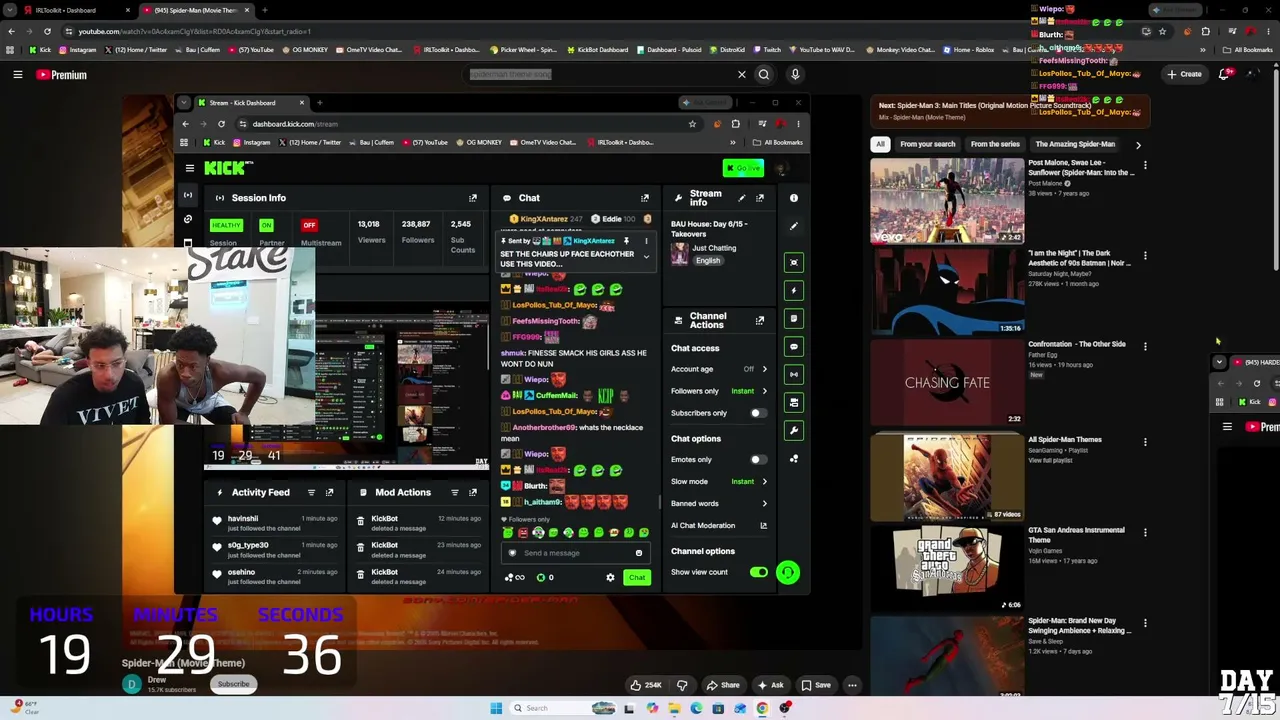
Task: Expand the pinned chat message chevron
Action: pos(646,257)
